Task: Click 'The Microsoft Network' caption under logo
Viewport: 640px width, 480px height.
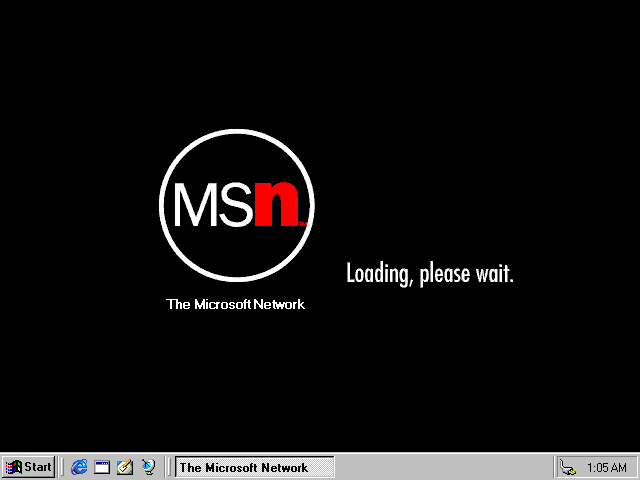Action: tap(236, 304)
